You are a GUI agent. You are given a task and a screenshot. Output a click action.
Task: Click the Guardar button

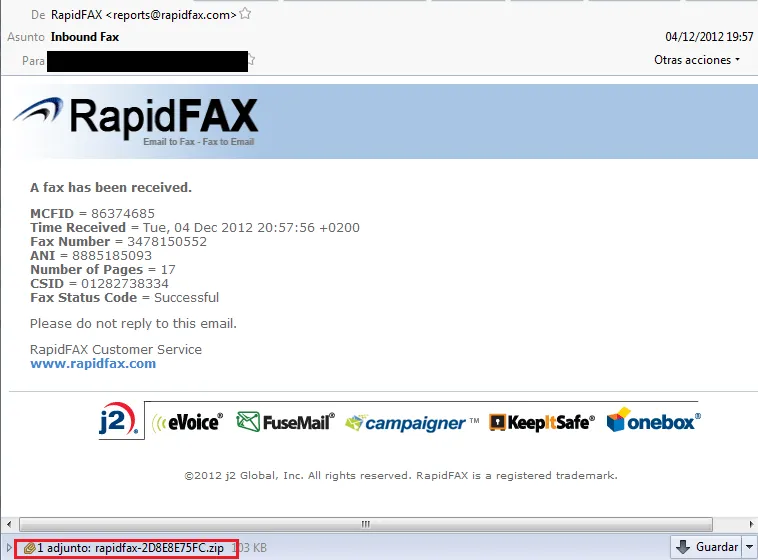tap(707, 547)
